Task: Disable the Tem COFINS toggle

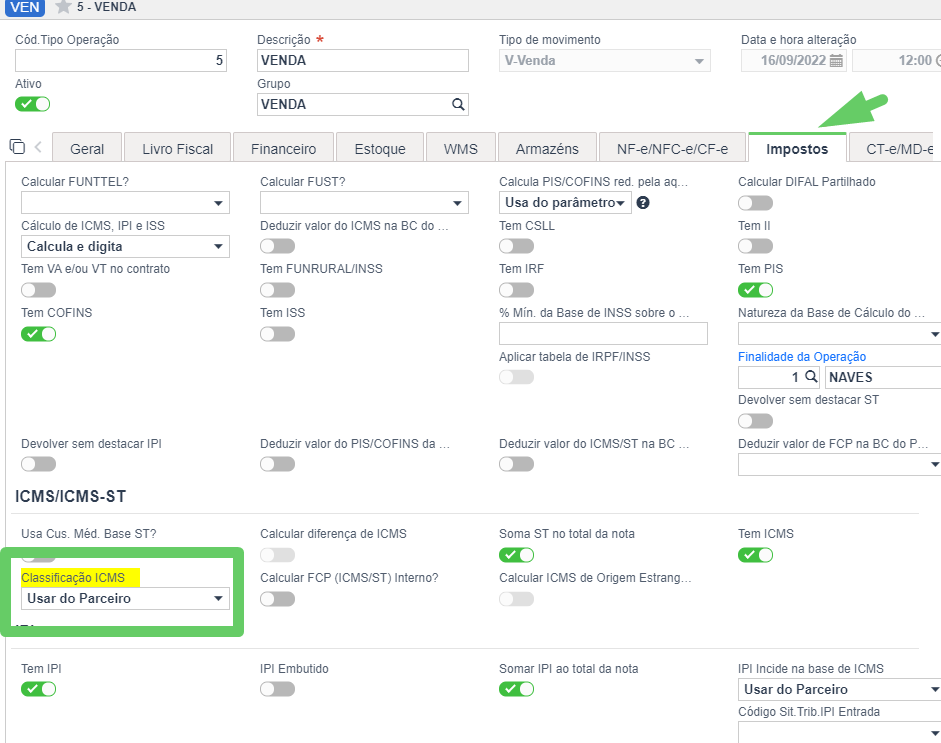Action: tap(38, 334)
